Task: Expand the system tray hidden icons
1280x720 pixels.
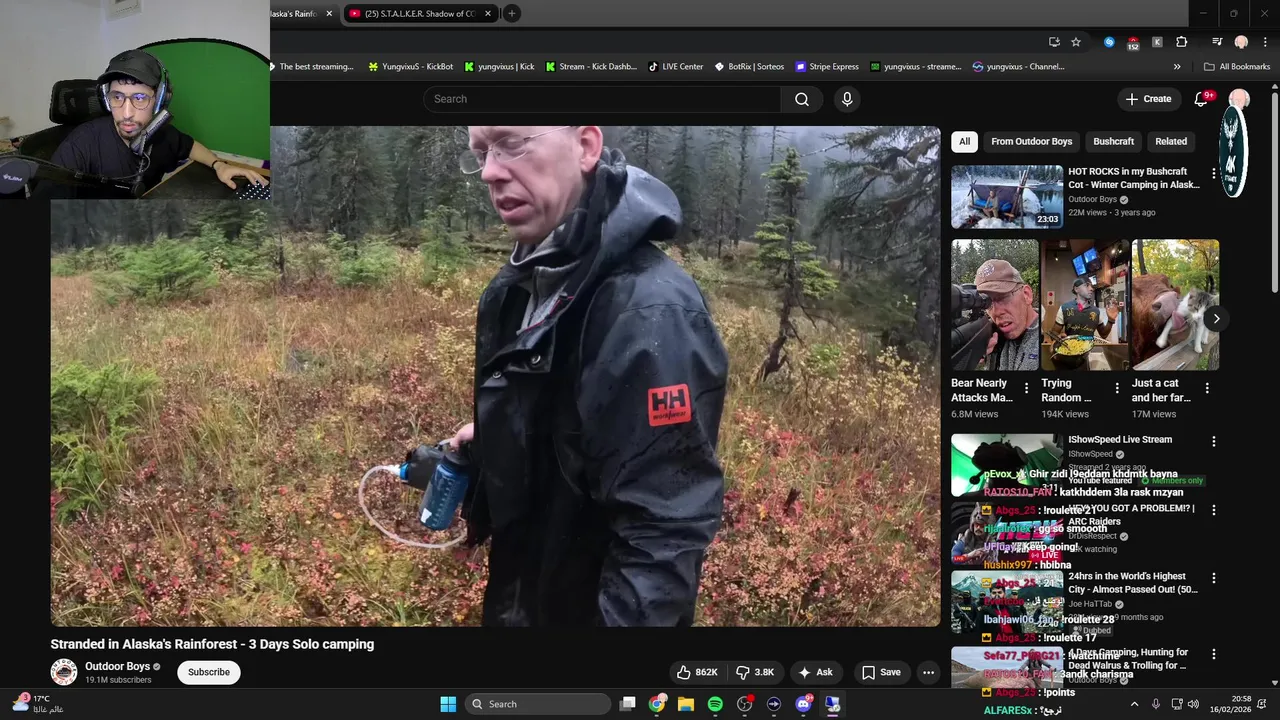Action: [x=1134, y=704]
